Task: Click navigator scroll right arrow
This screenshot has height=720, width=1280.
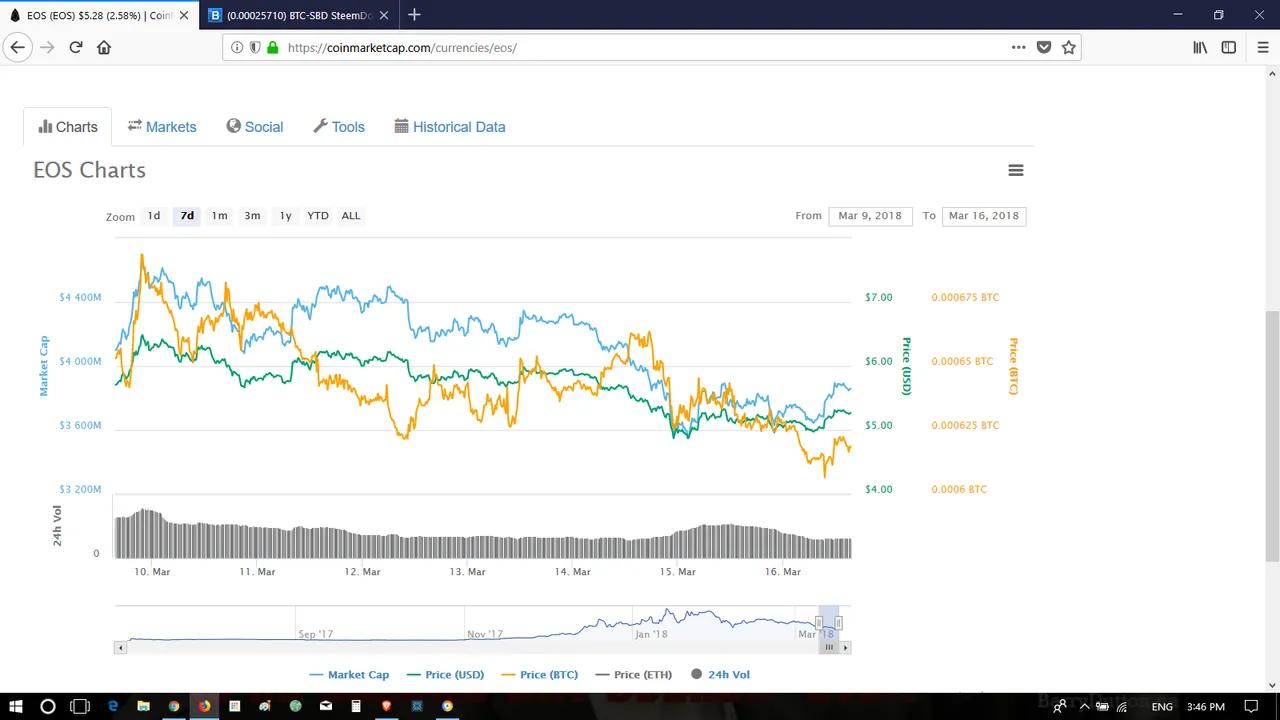Action: [846, 648]
